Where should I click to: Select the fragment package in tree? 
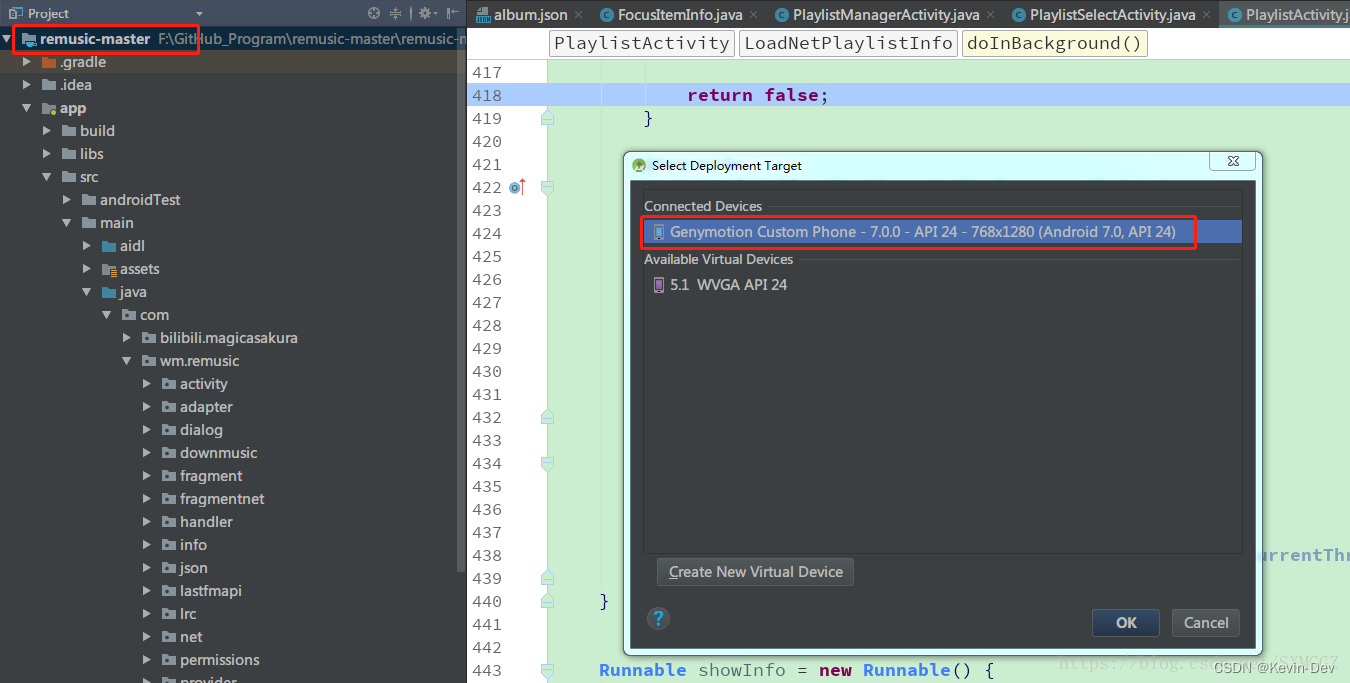click(211, 476)
